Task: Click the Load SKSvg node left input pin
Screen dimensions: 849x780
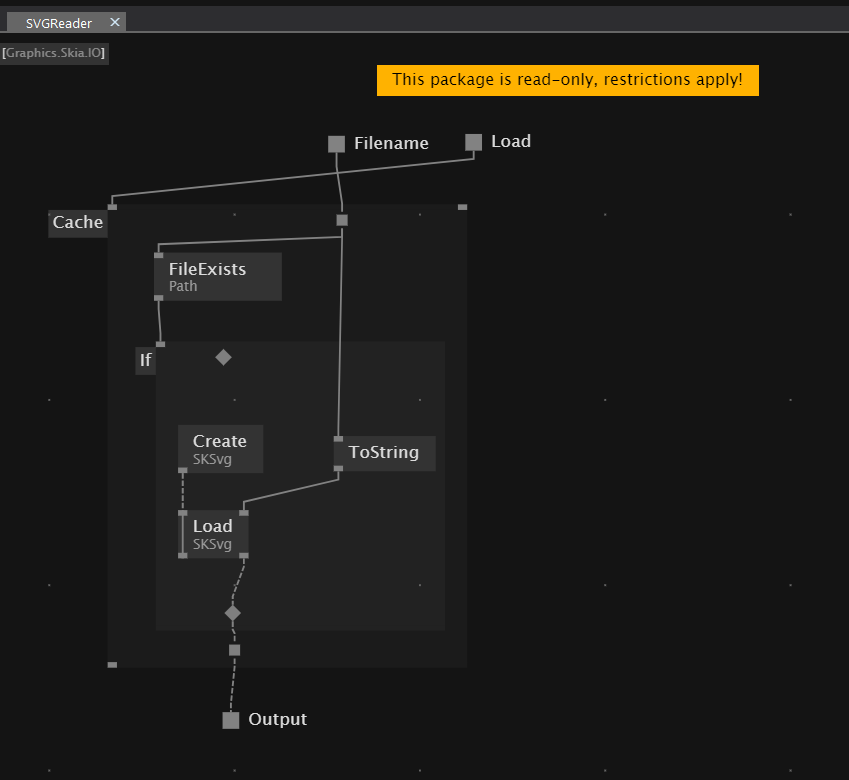Action: (x=183, y=513)
